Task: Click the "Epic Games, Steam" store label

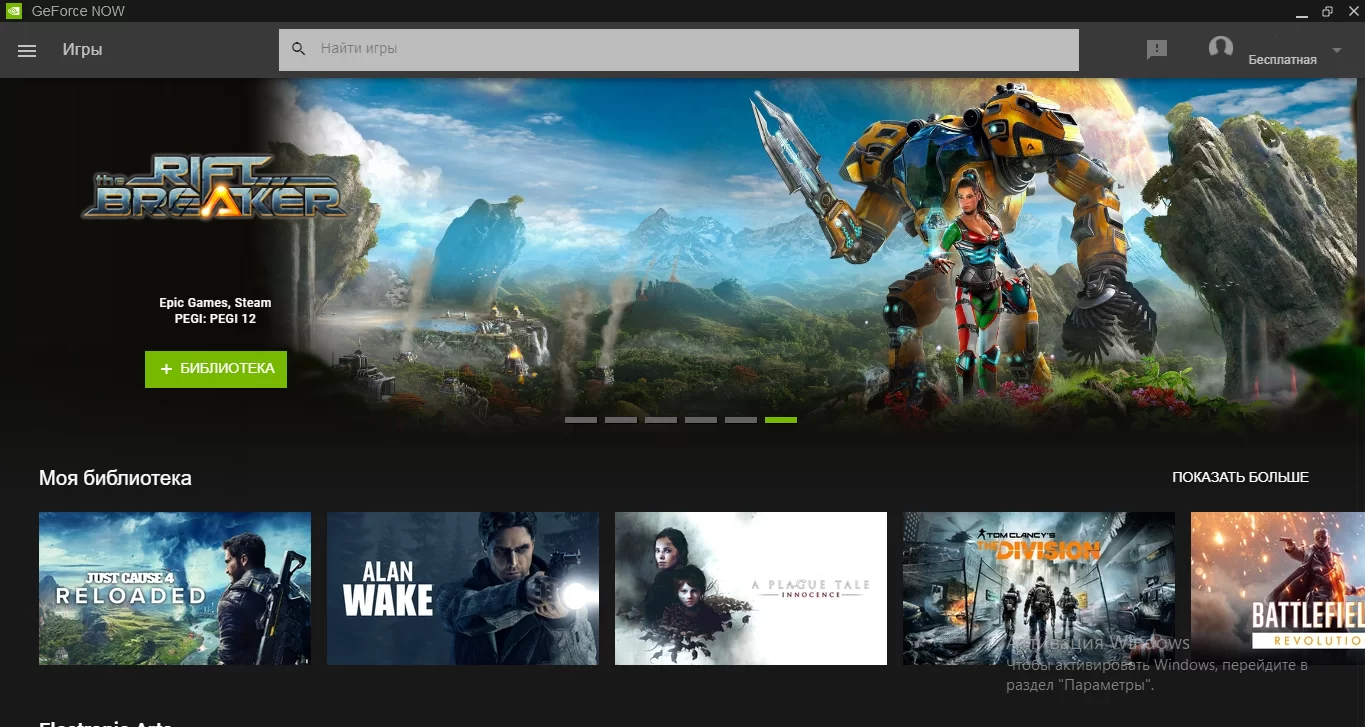Action: [215, 302]
